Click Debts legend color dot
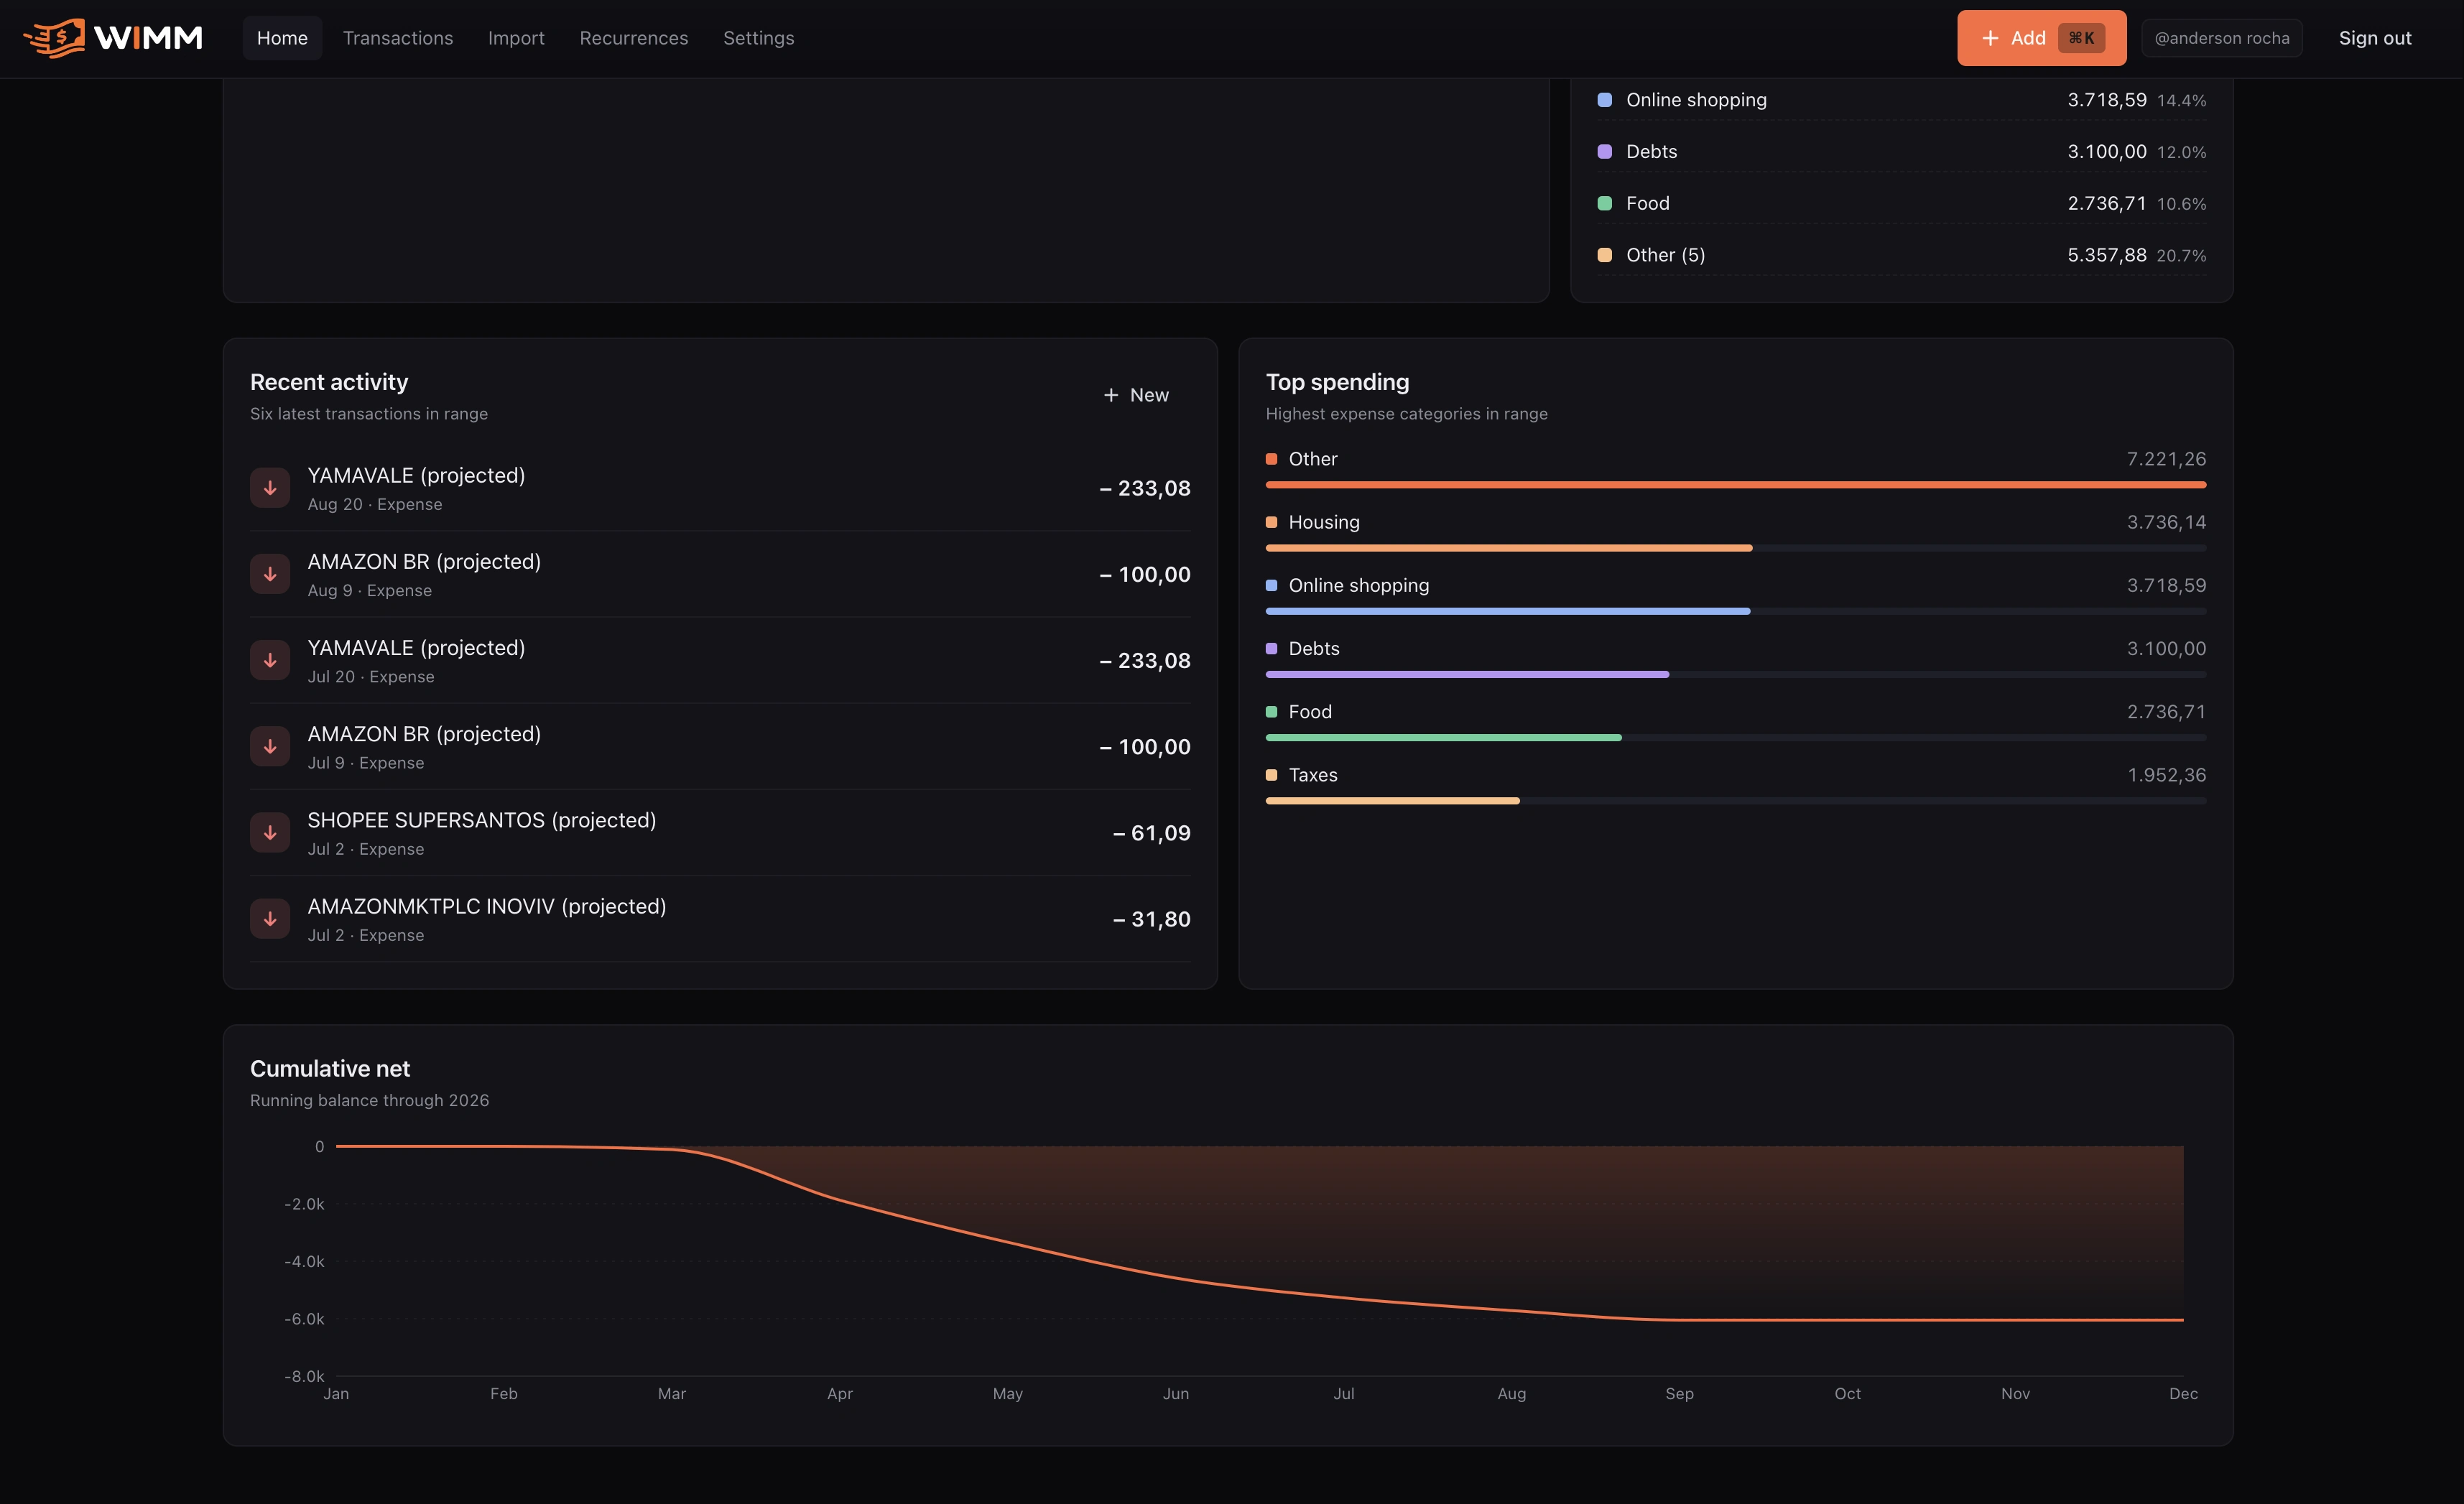Viewport: 2464px width, 1504px height. 1604,151
